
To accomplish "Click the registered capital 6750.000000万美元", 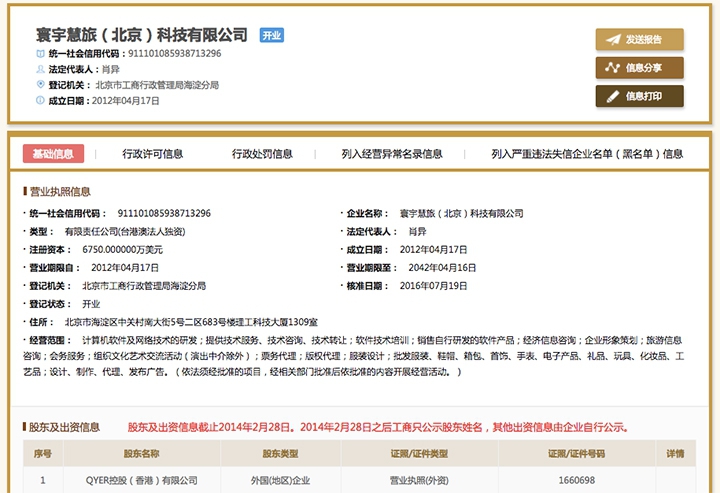I will (122, 250).
